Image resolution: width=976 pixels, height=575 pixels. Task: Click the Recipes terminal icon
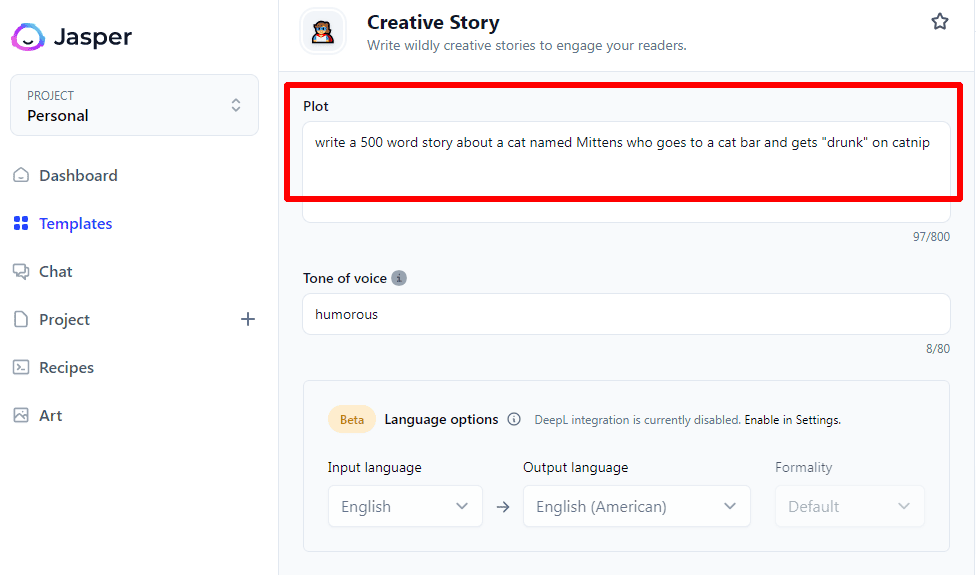point(21,368)
